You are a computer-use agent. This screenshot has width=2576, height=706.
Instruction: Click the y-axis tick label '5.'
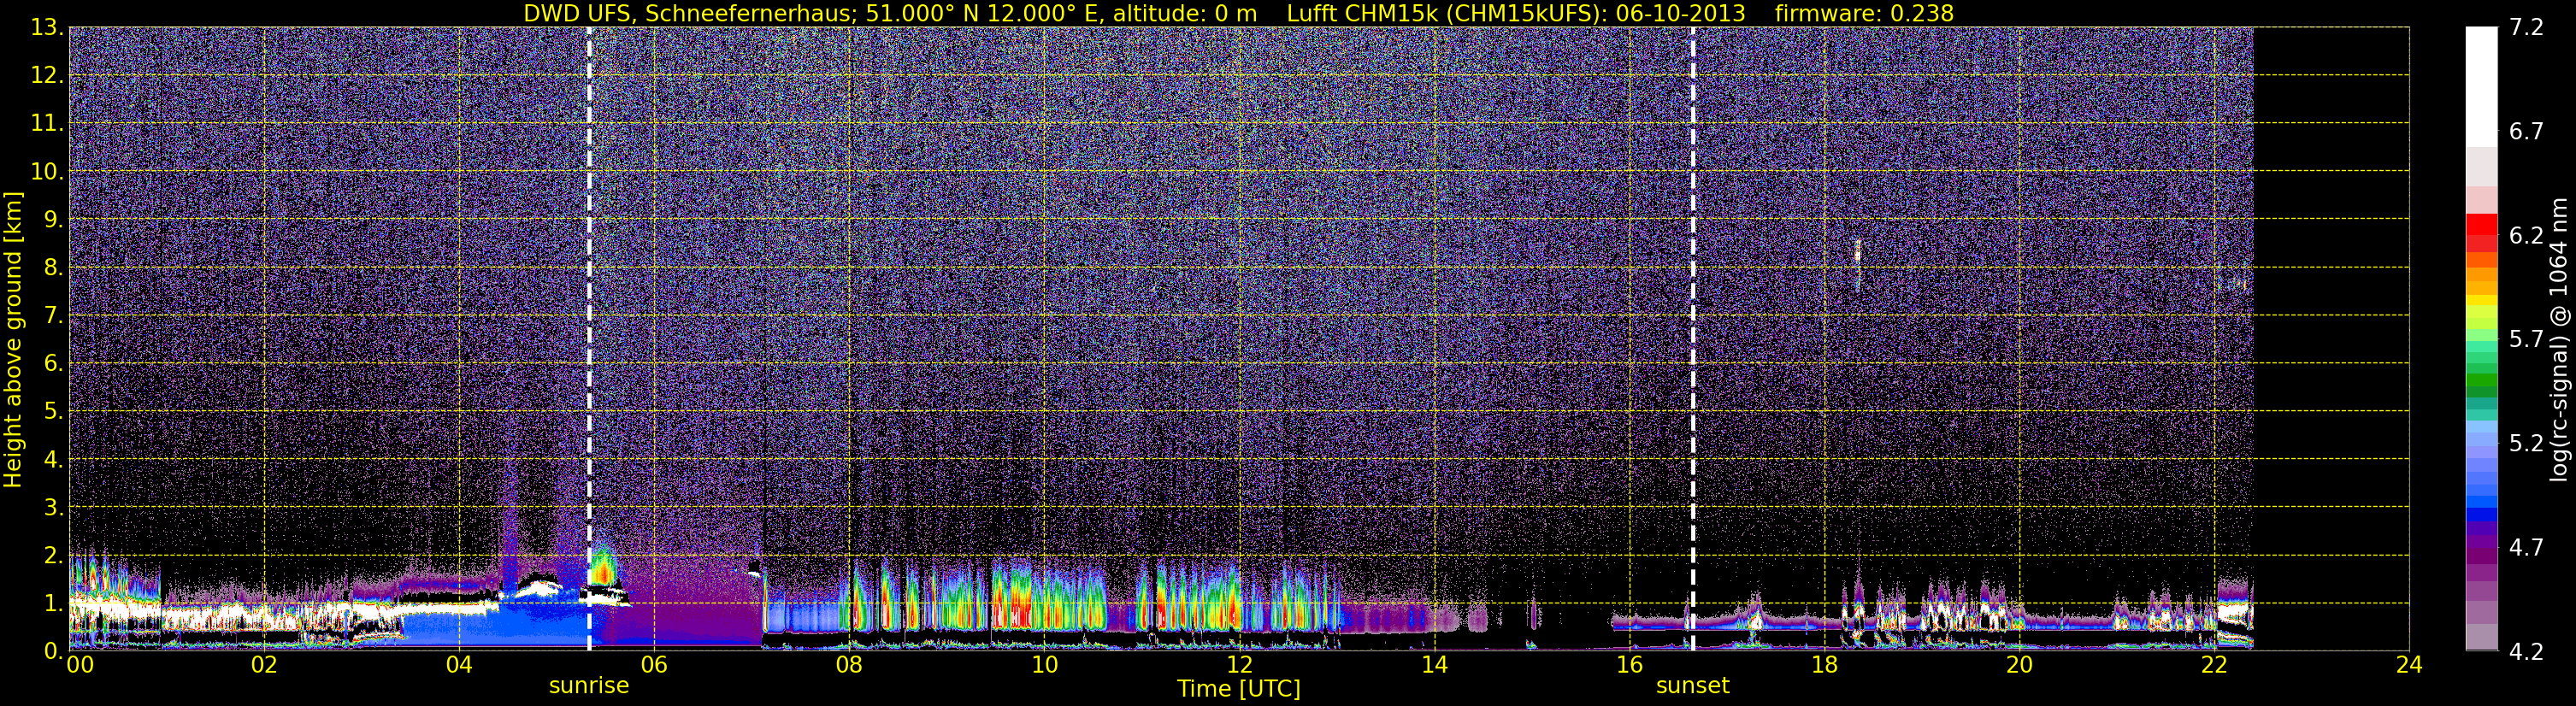pos(53,412)
